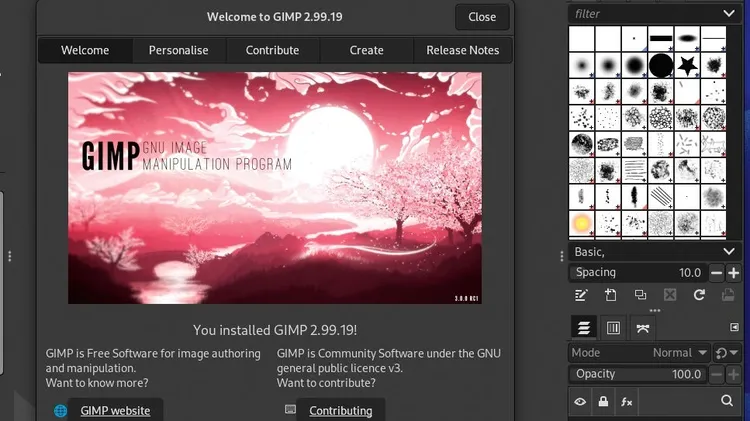The width and height of the screenshot is (750, 421).
Task: Select the bubble cell-pattern round brush
Action: 661,117
